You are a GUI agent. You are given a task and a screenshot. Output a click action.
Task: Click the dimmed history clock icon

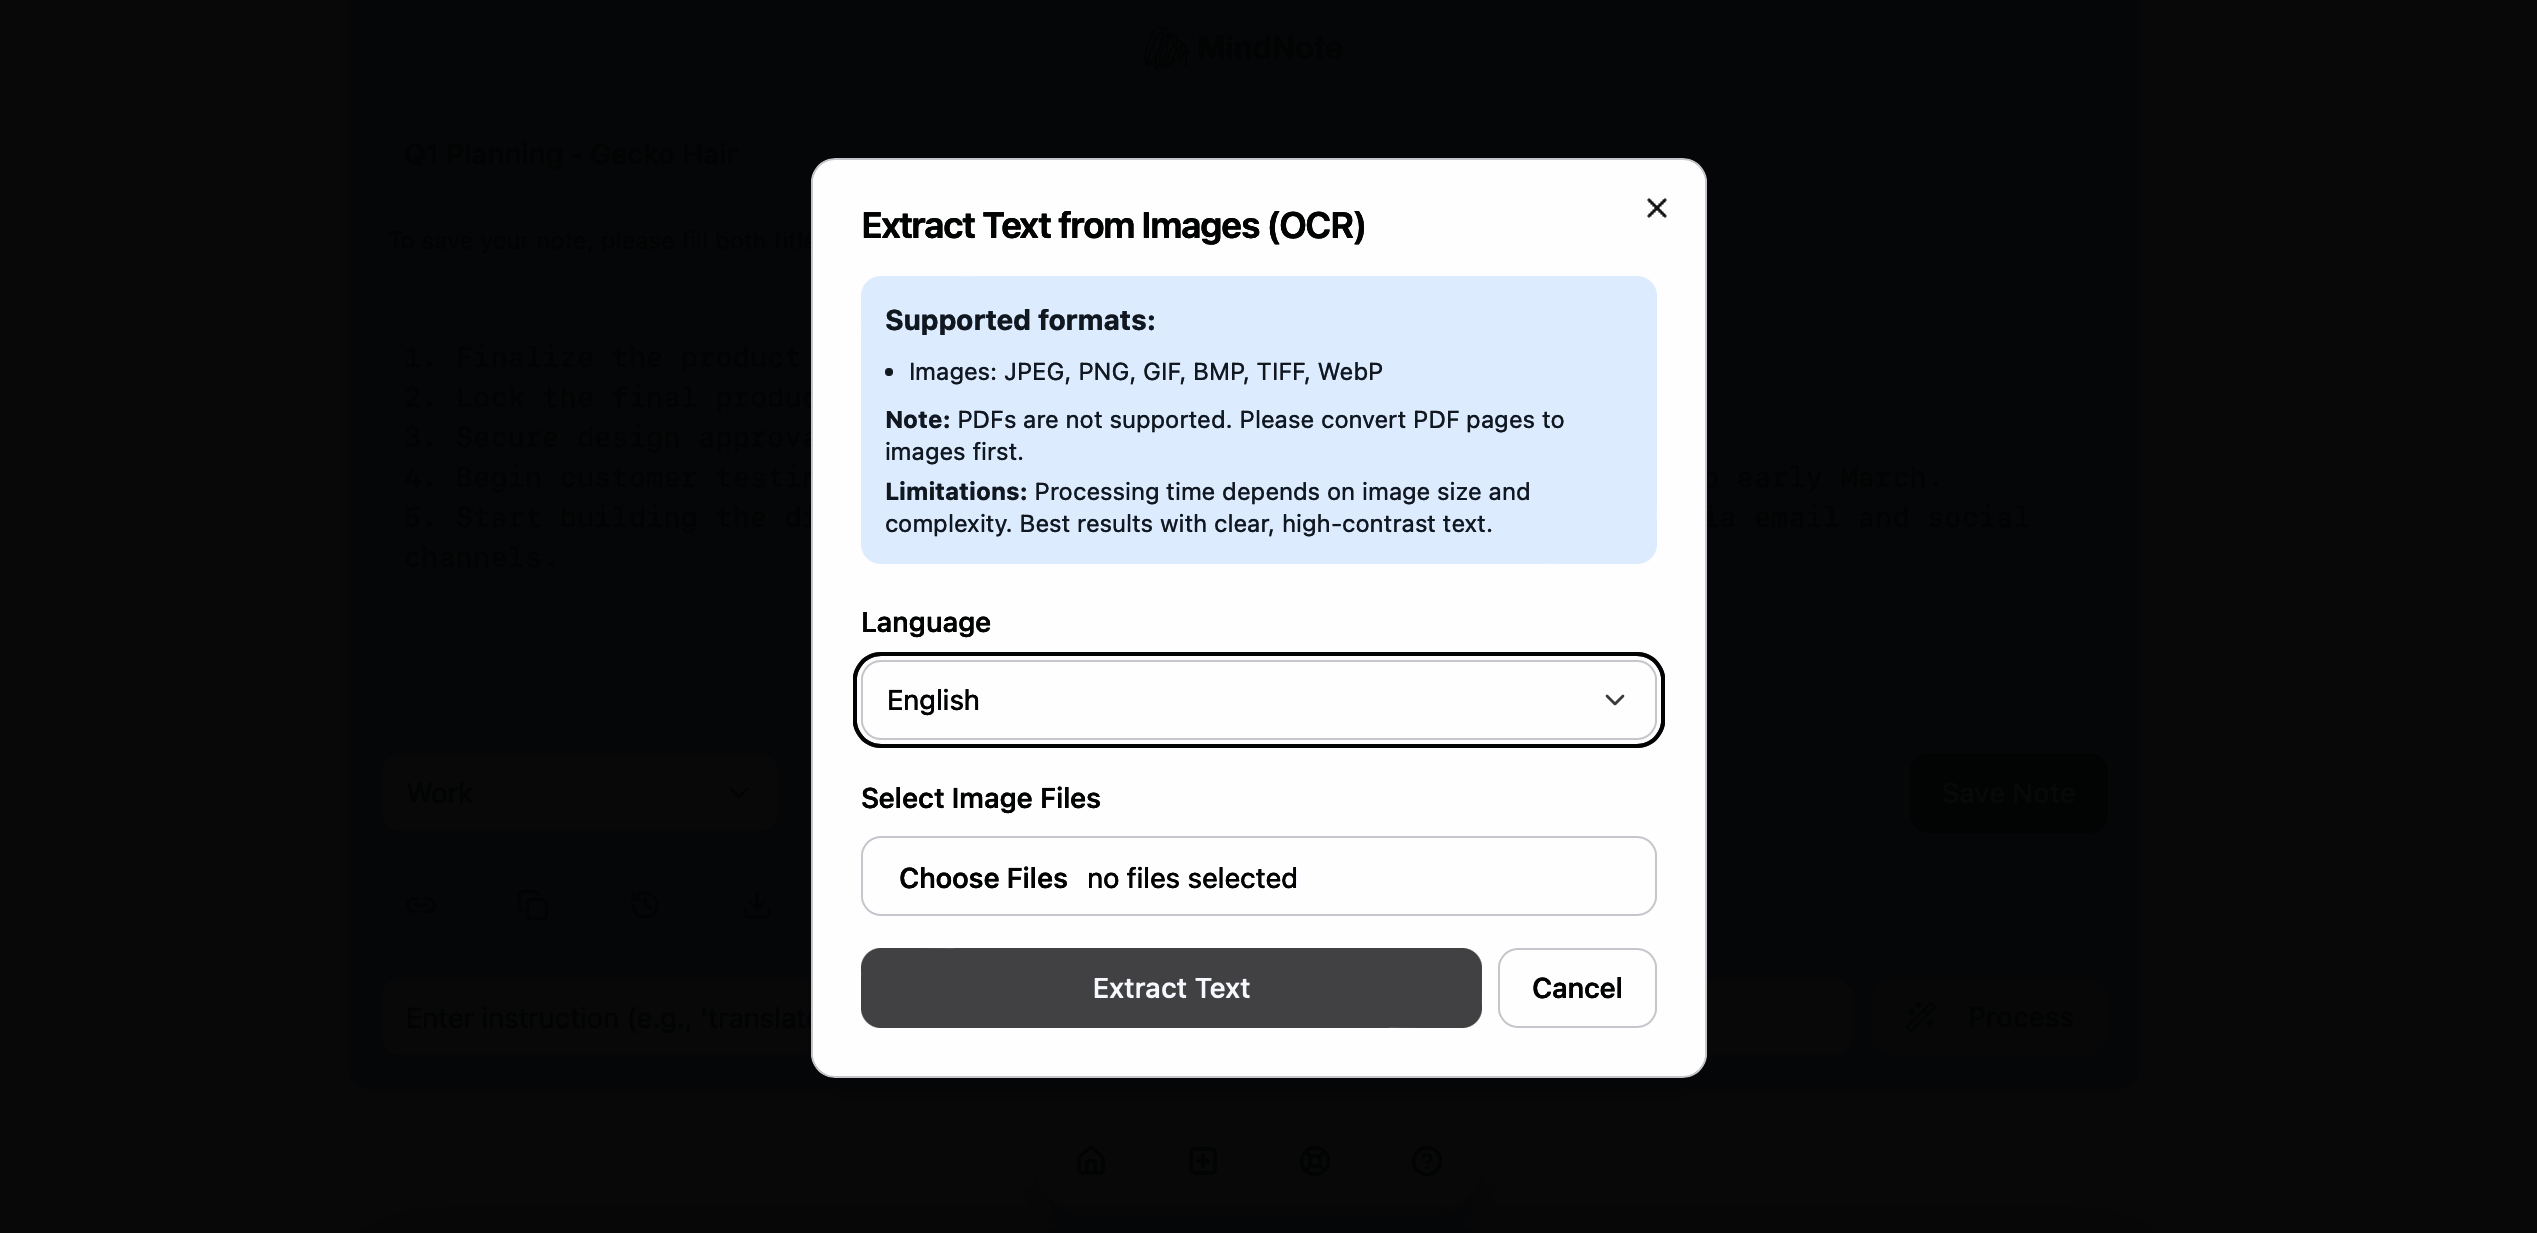[x=645, y=906]
